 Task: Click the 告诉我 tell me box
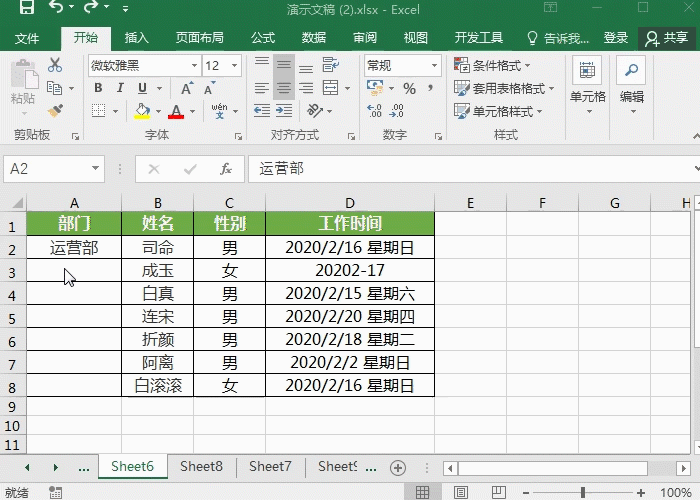point(558,38)
